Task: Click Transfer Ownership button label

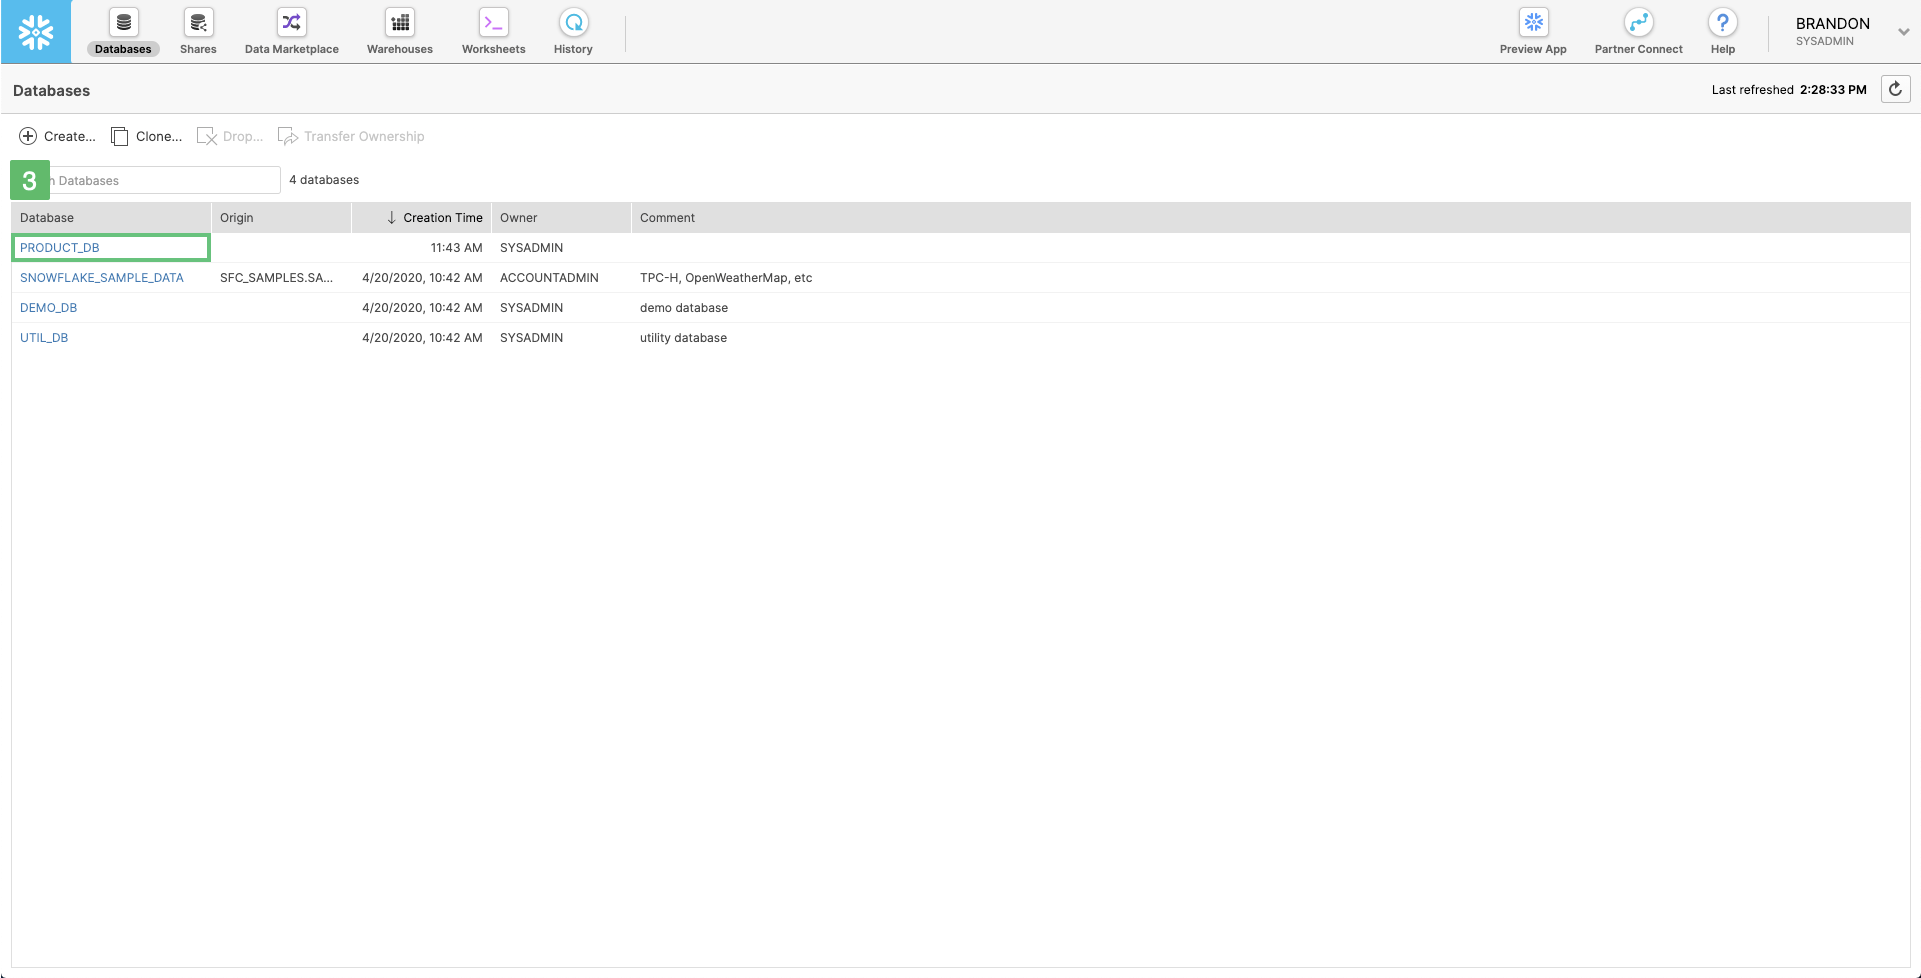Action: (x=364, y=136)
